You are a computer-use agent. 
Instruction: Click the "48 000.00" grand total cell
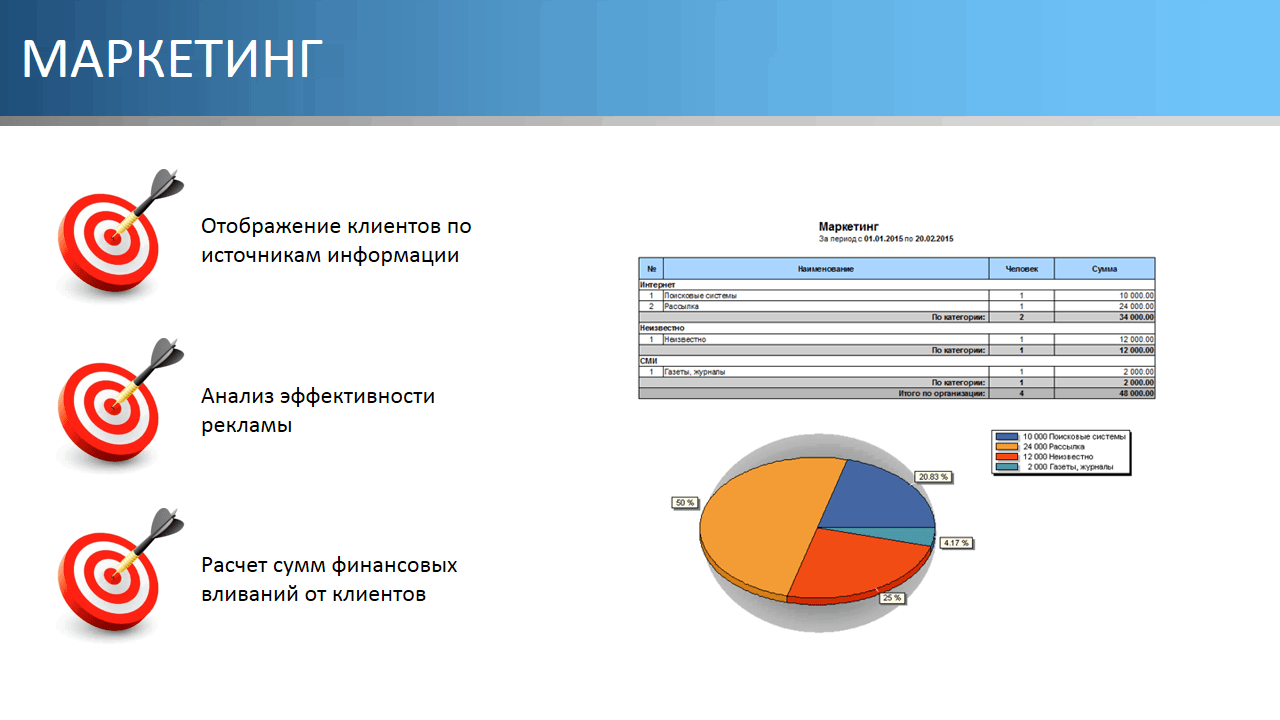[x=1105, y=393]
